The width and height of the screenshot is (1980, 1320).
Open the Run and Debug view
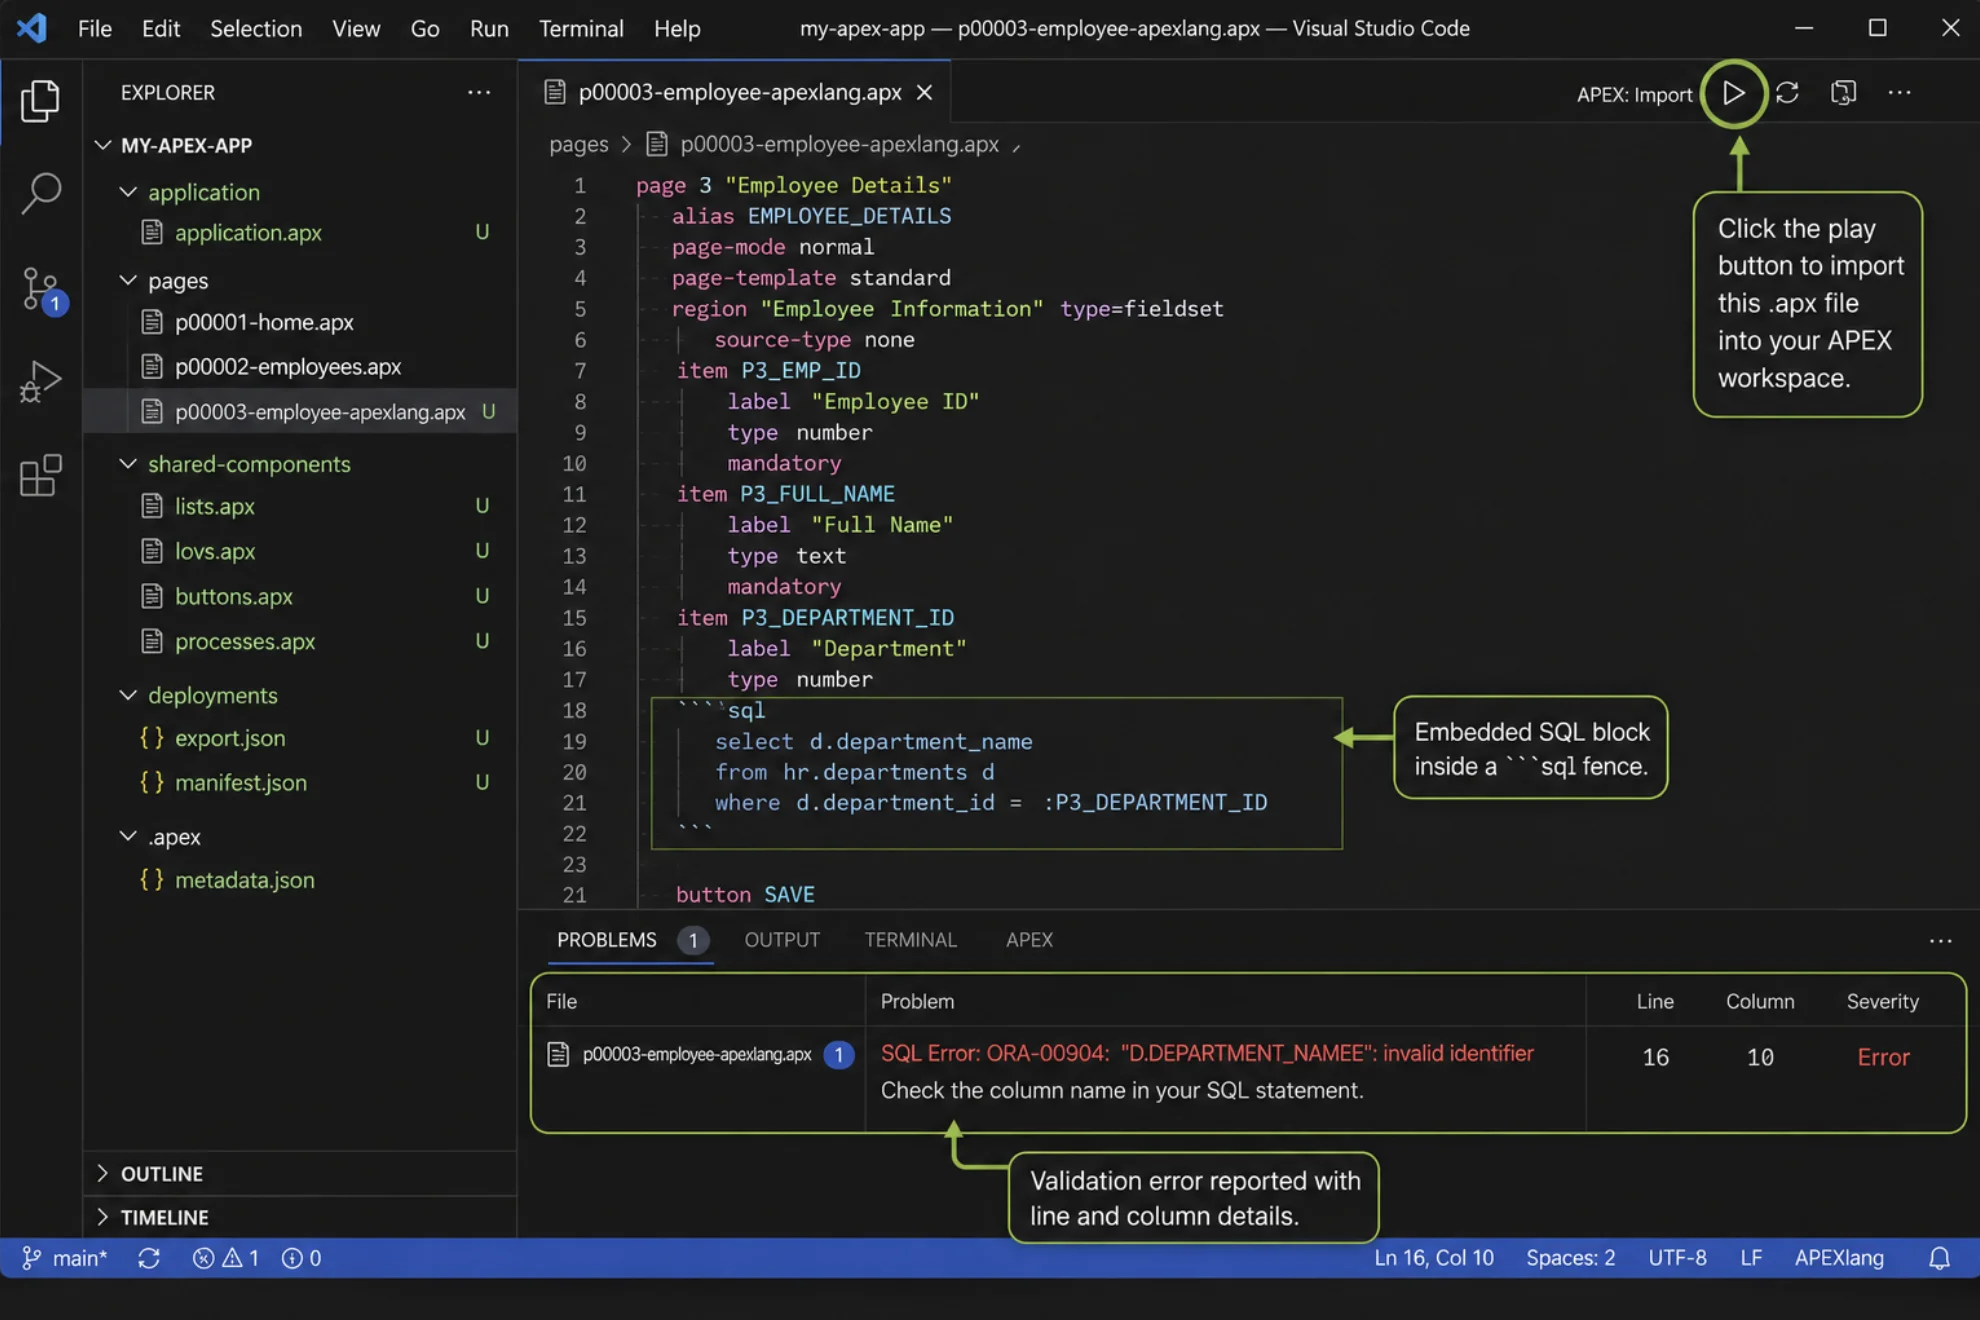click(40, 381)
